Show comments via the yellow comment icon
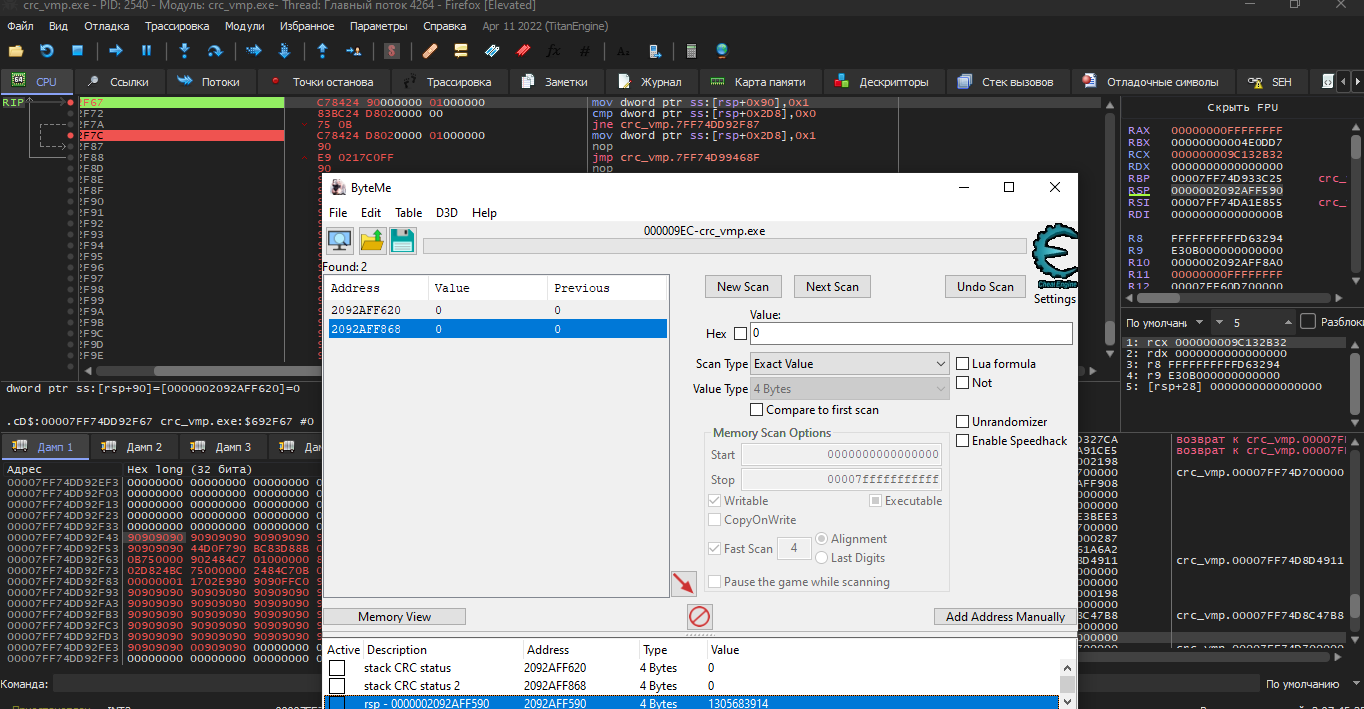 pos(461,50)
